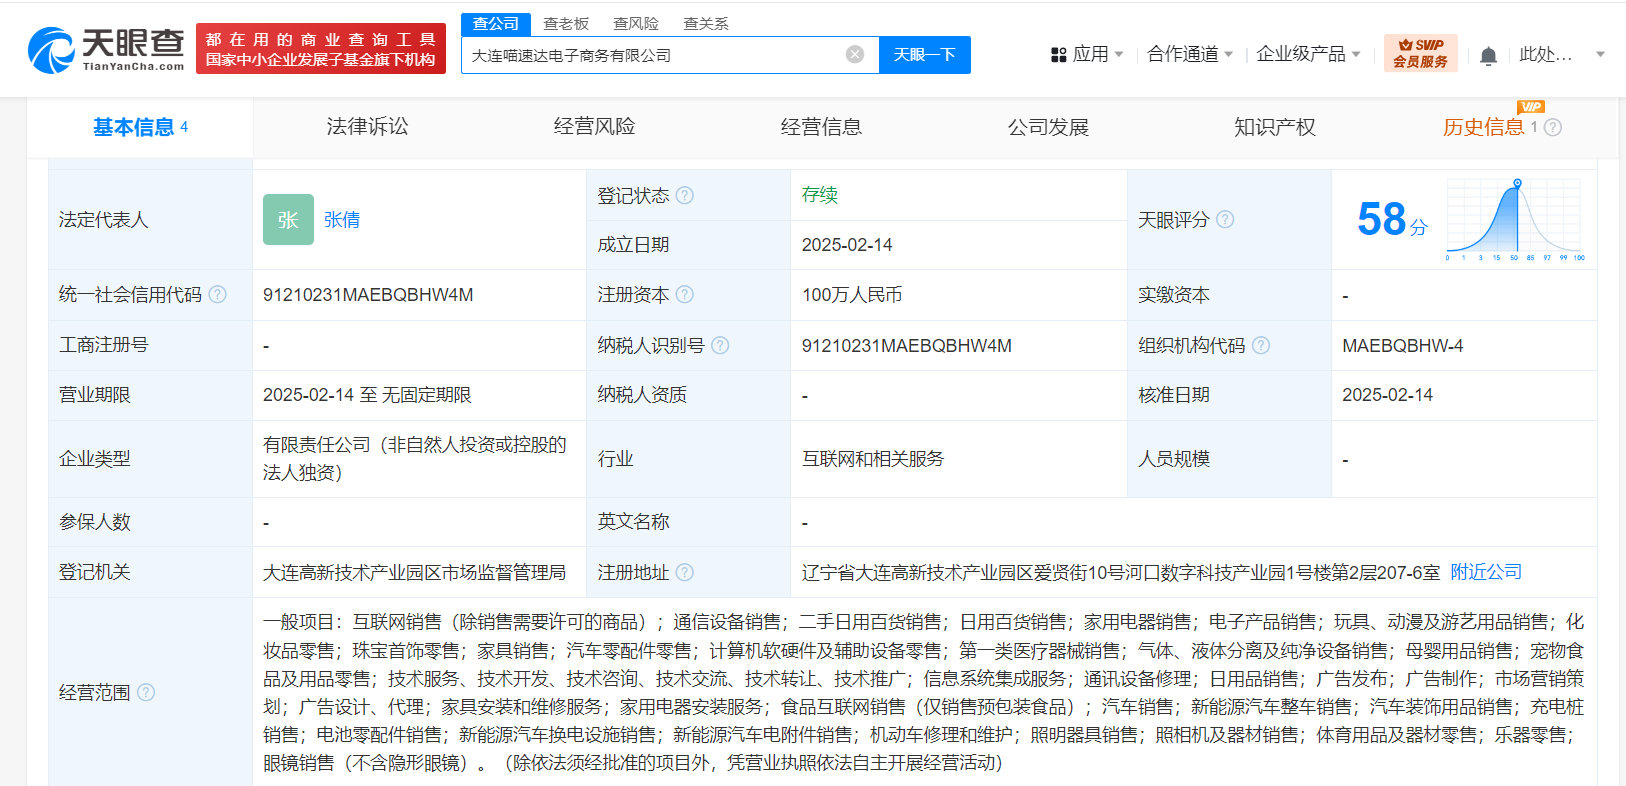Image resolution: width=1626 pixels, height=786 pixels.
Task: Click the help icon next to 登记状态
Action: [x=685, y=195]
